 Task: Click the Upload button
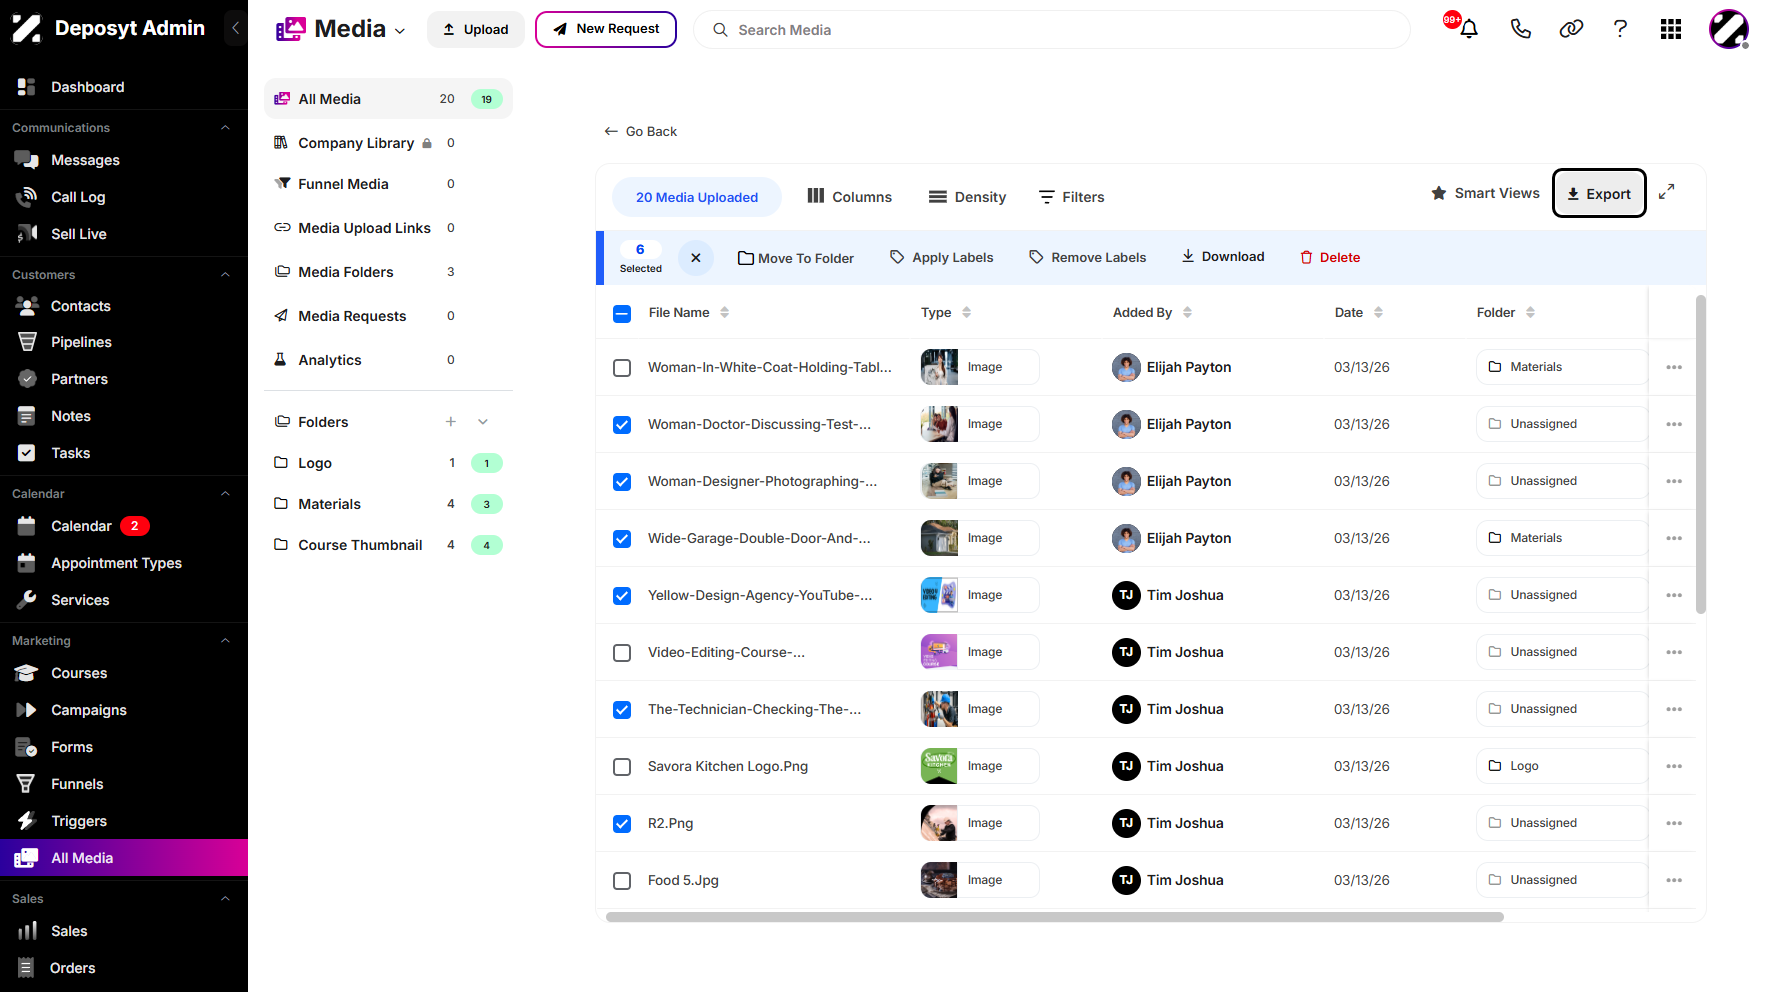[x=476, y=29]
